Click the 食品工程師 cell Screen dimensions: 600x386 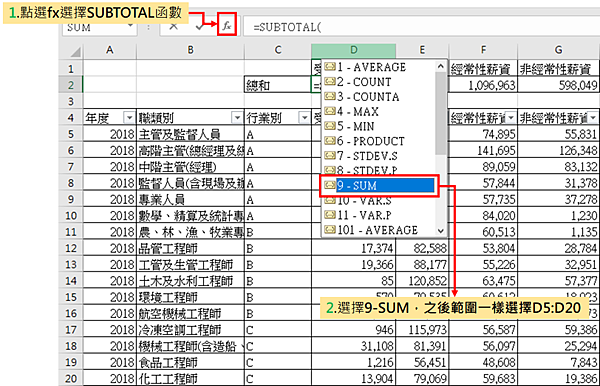(x=190, y=362)
